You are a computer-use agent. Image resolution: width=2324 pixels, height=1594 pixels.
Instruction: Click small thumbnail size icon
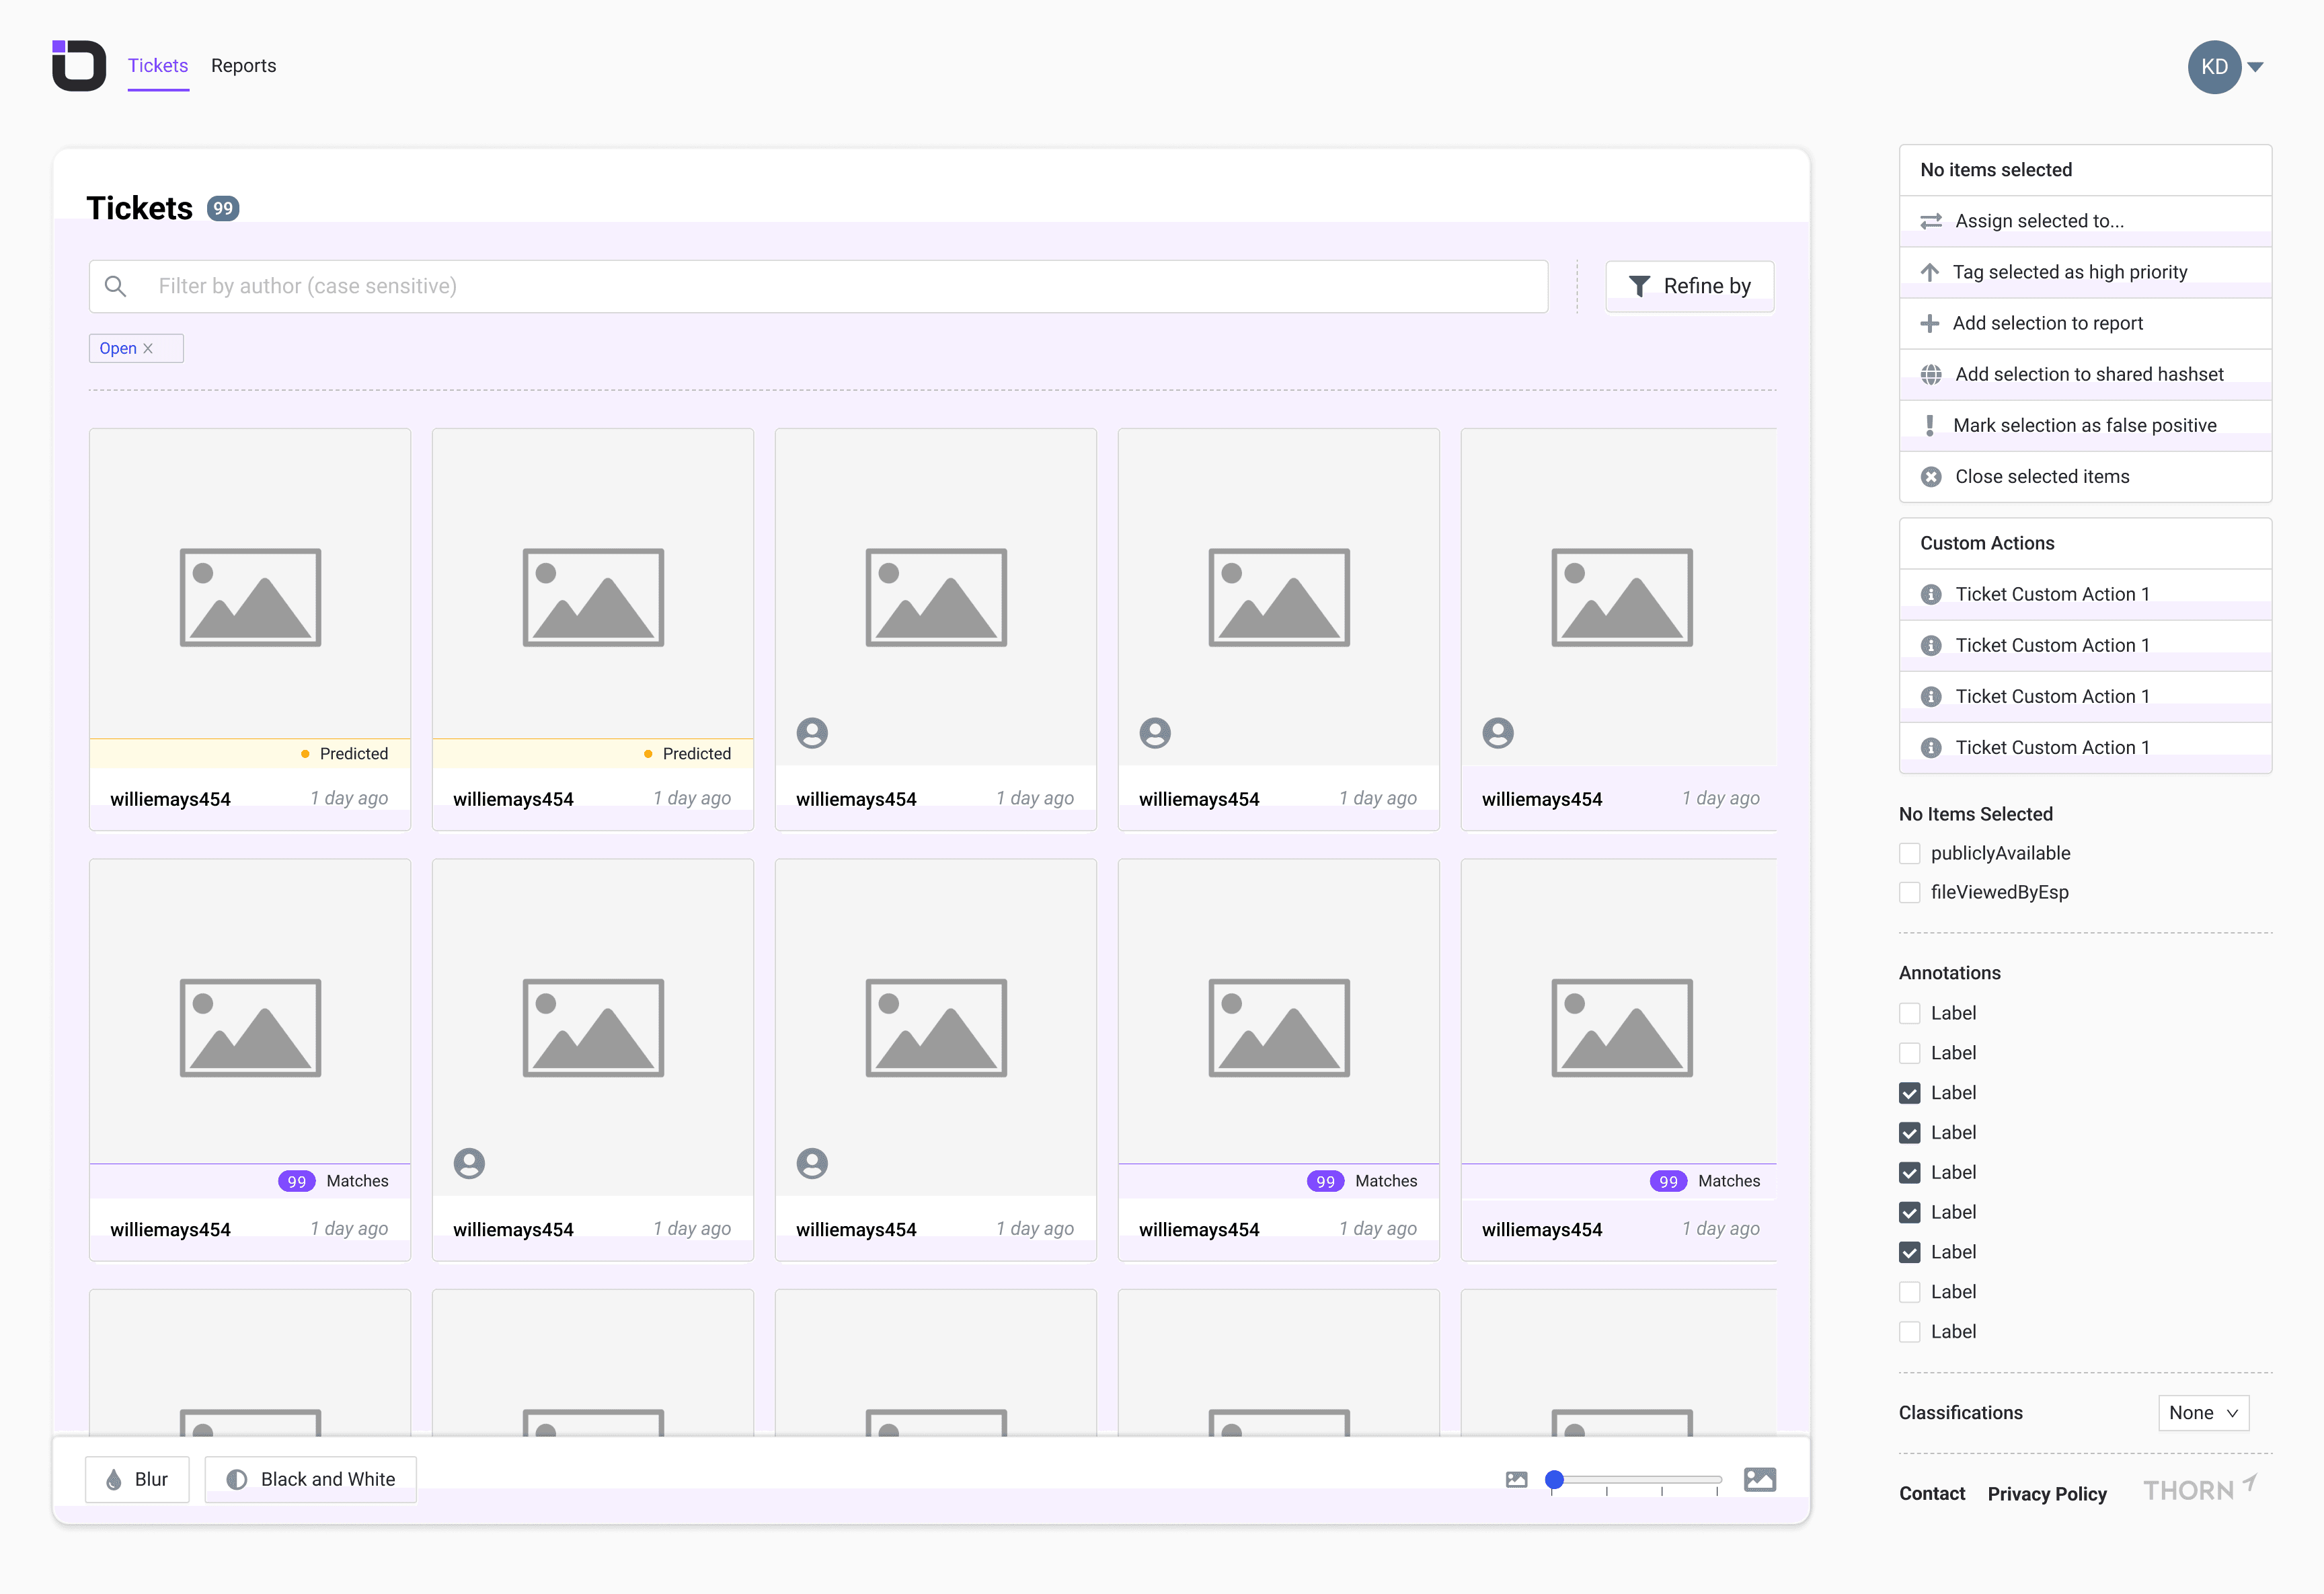coord(1516,1479)
